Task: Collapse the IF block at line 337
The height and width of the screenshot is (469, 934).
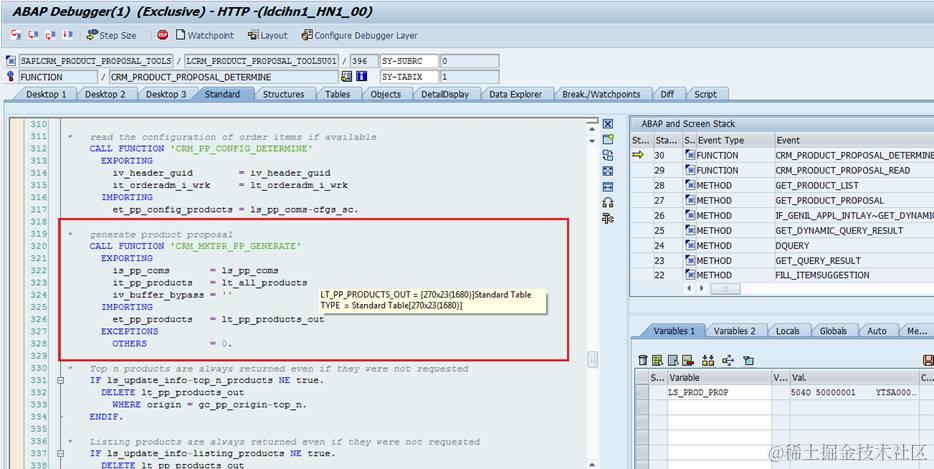Action: coord(60,454)
